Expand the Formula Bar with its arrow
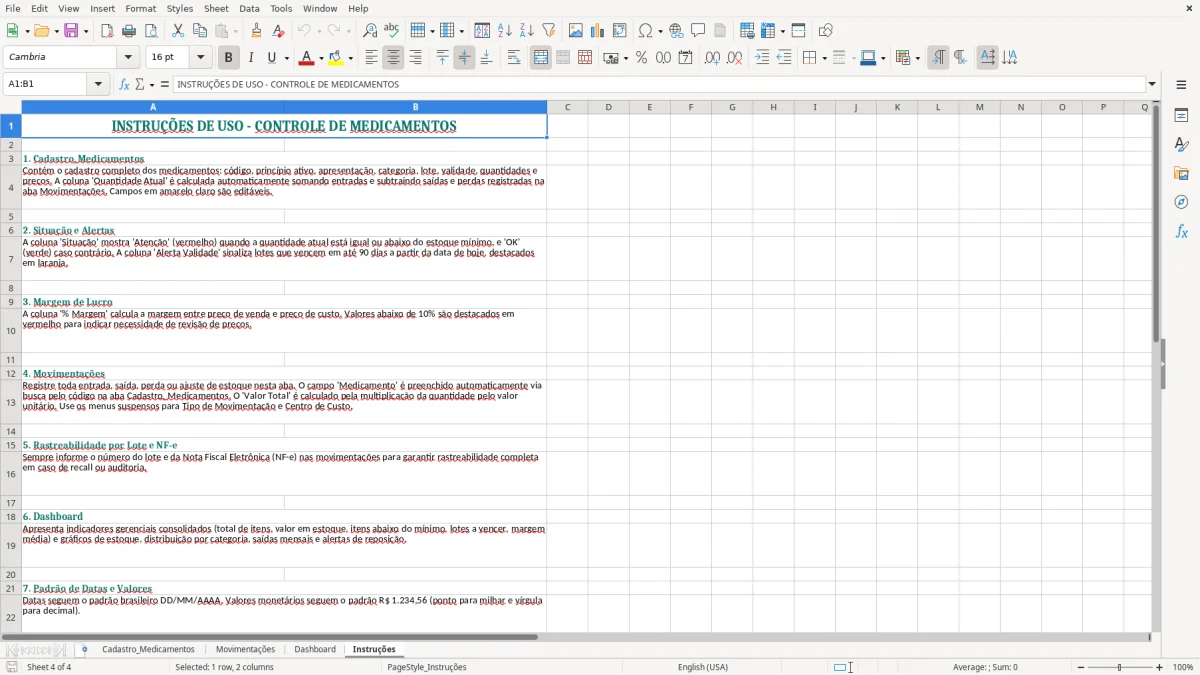This screenshot has width=1200, height=675. coord(1152,85)
